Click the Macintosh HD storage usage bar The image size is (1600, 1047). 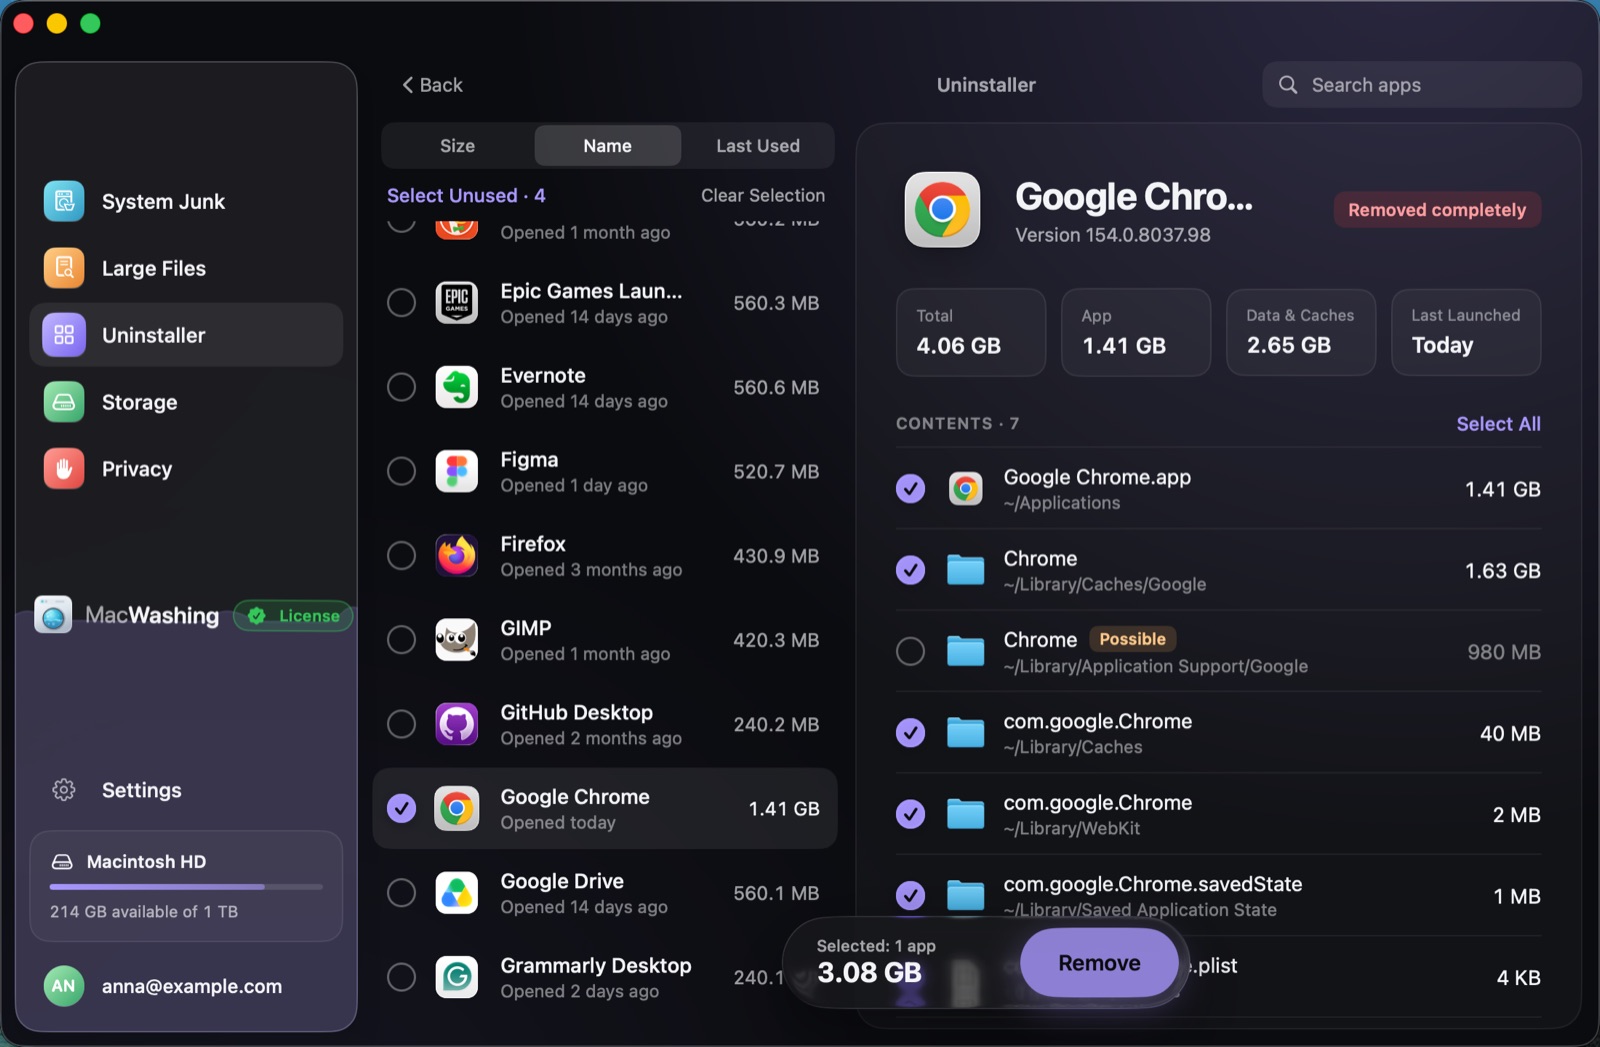coord(186,887)
